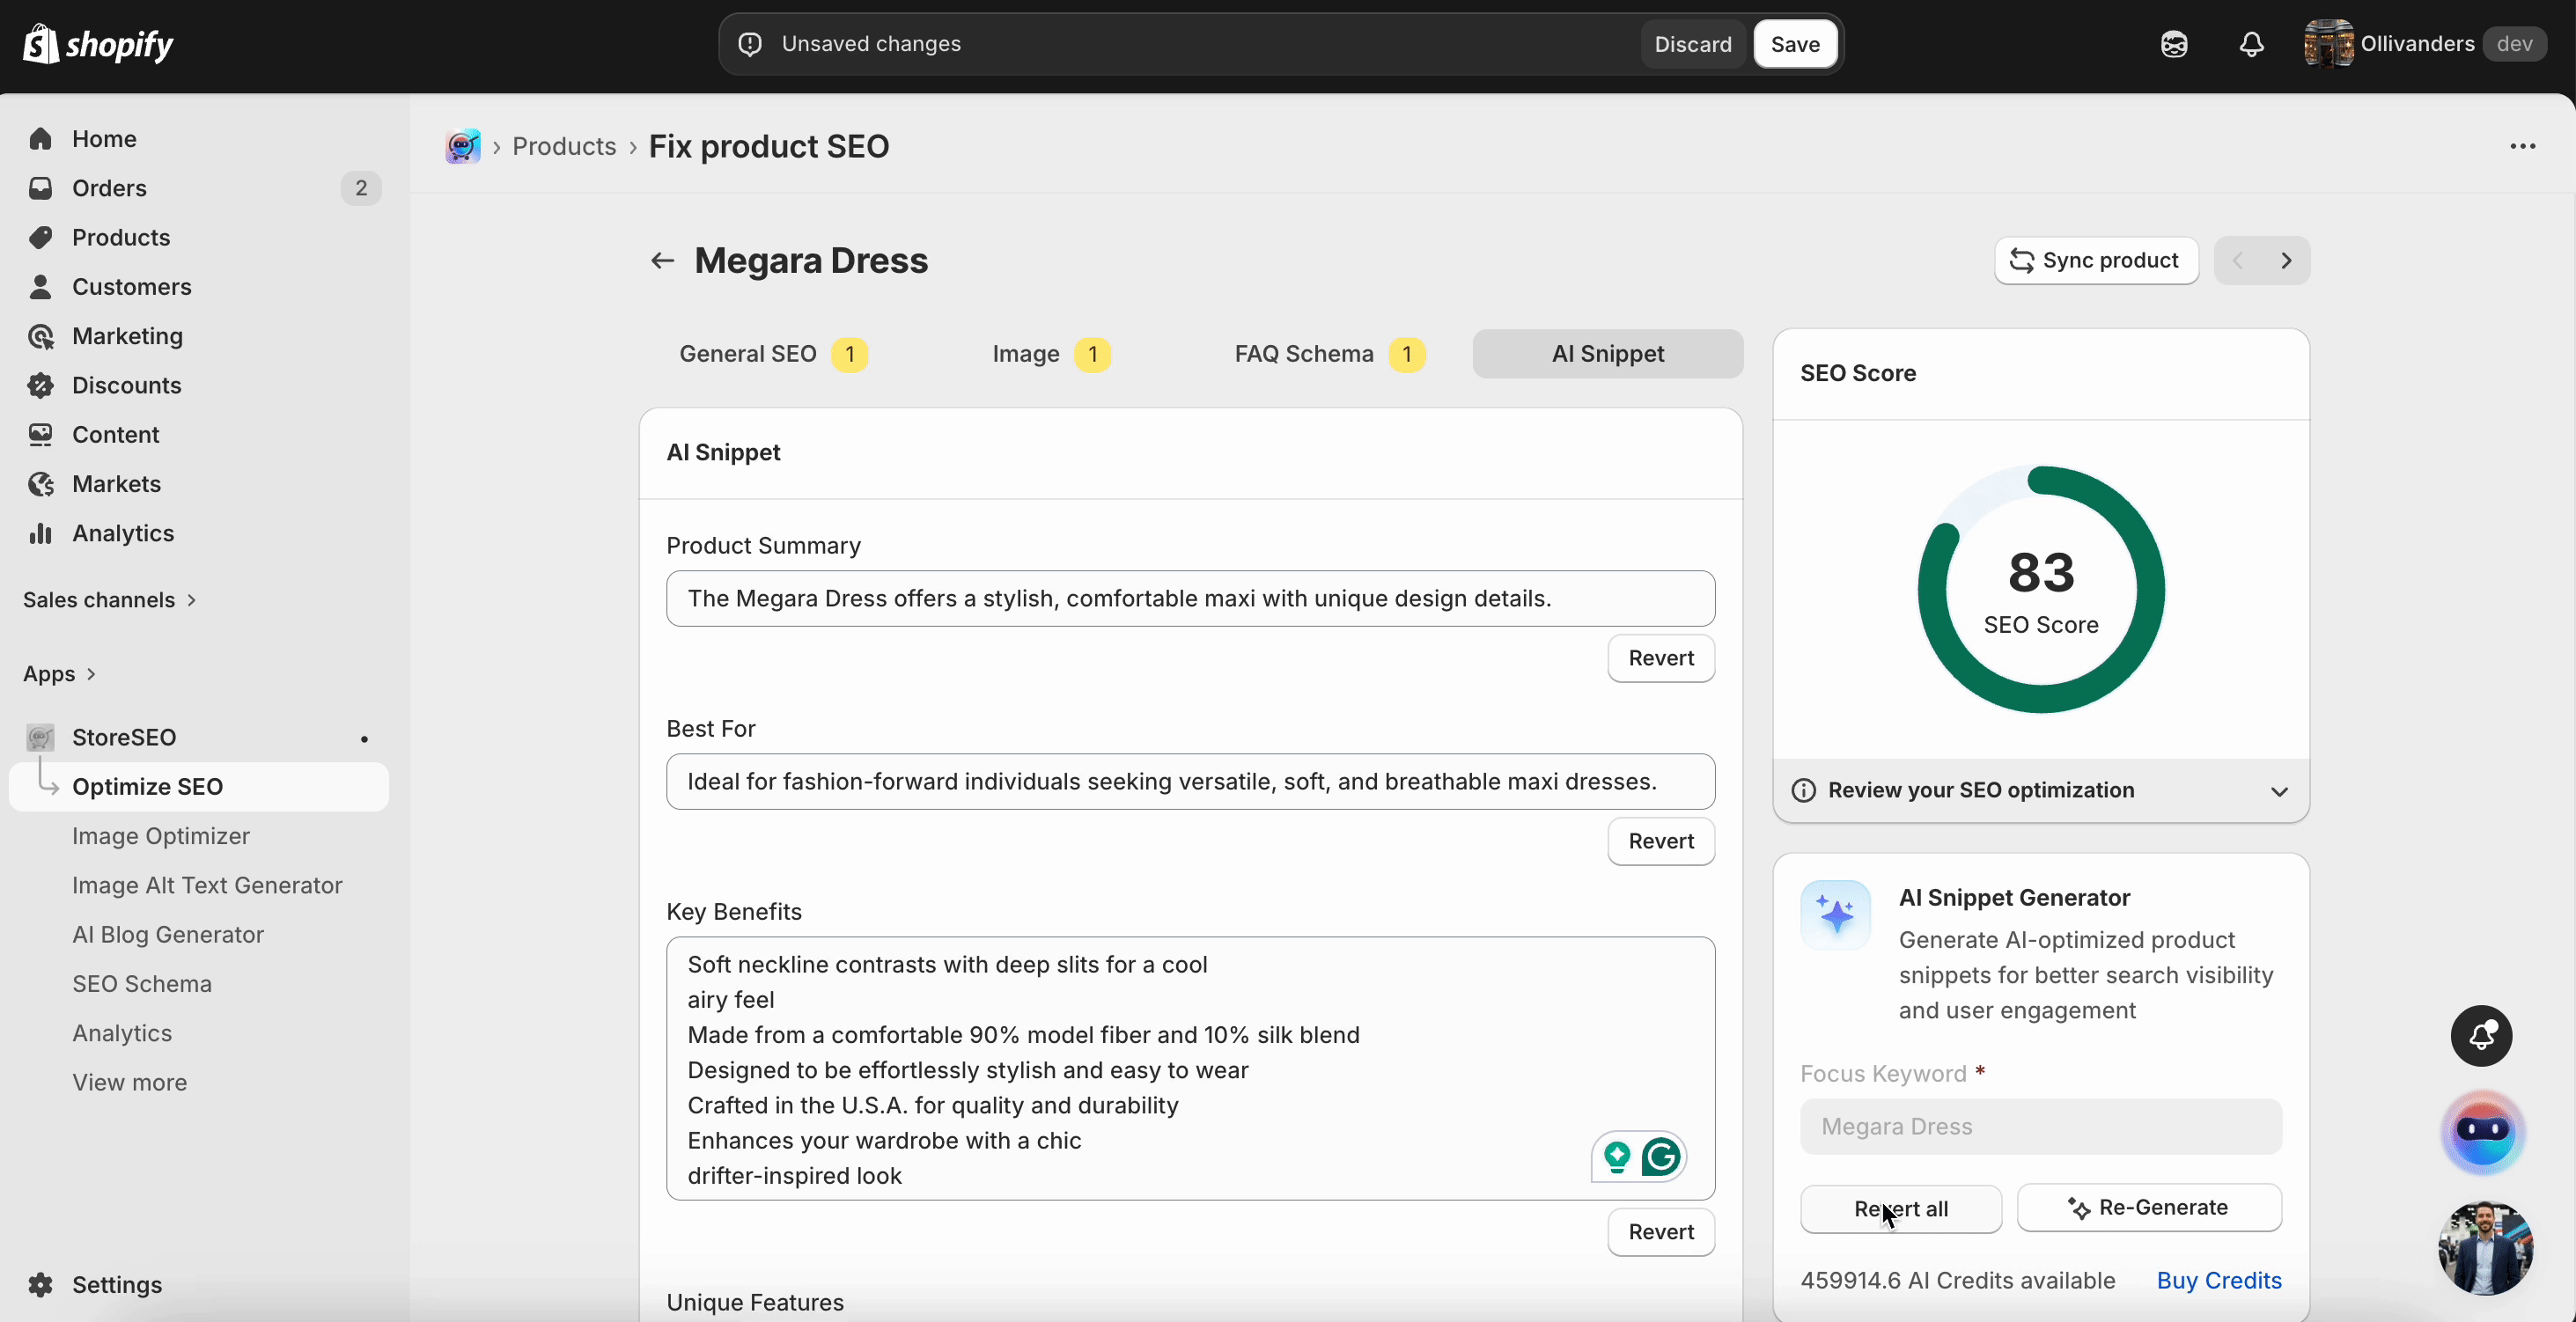
Task: Click the Revert all button
Action: [1900, 1208]
